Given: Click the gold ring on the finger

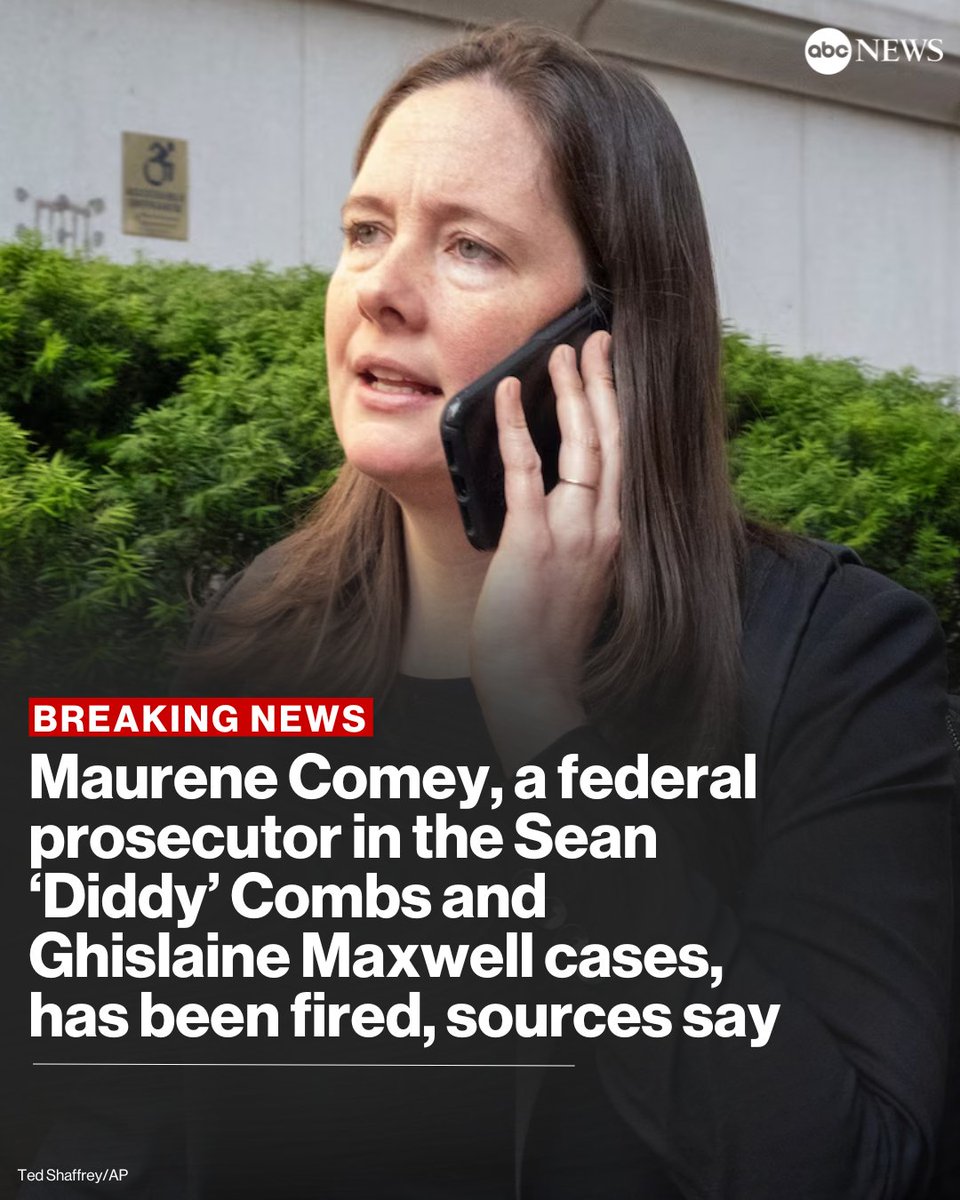Looking at the screenshot, I should 578,486.
